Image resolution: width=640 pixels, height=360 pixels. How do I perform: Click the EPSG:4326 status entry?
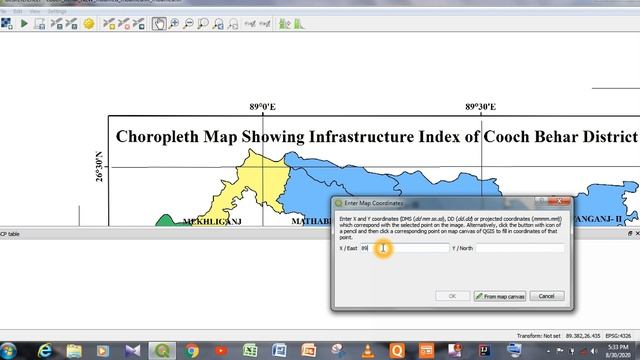click(x=618, y=336)
